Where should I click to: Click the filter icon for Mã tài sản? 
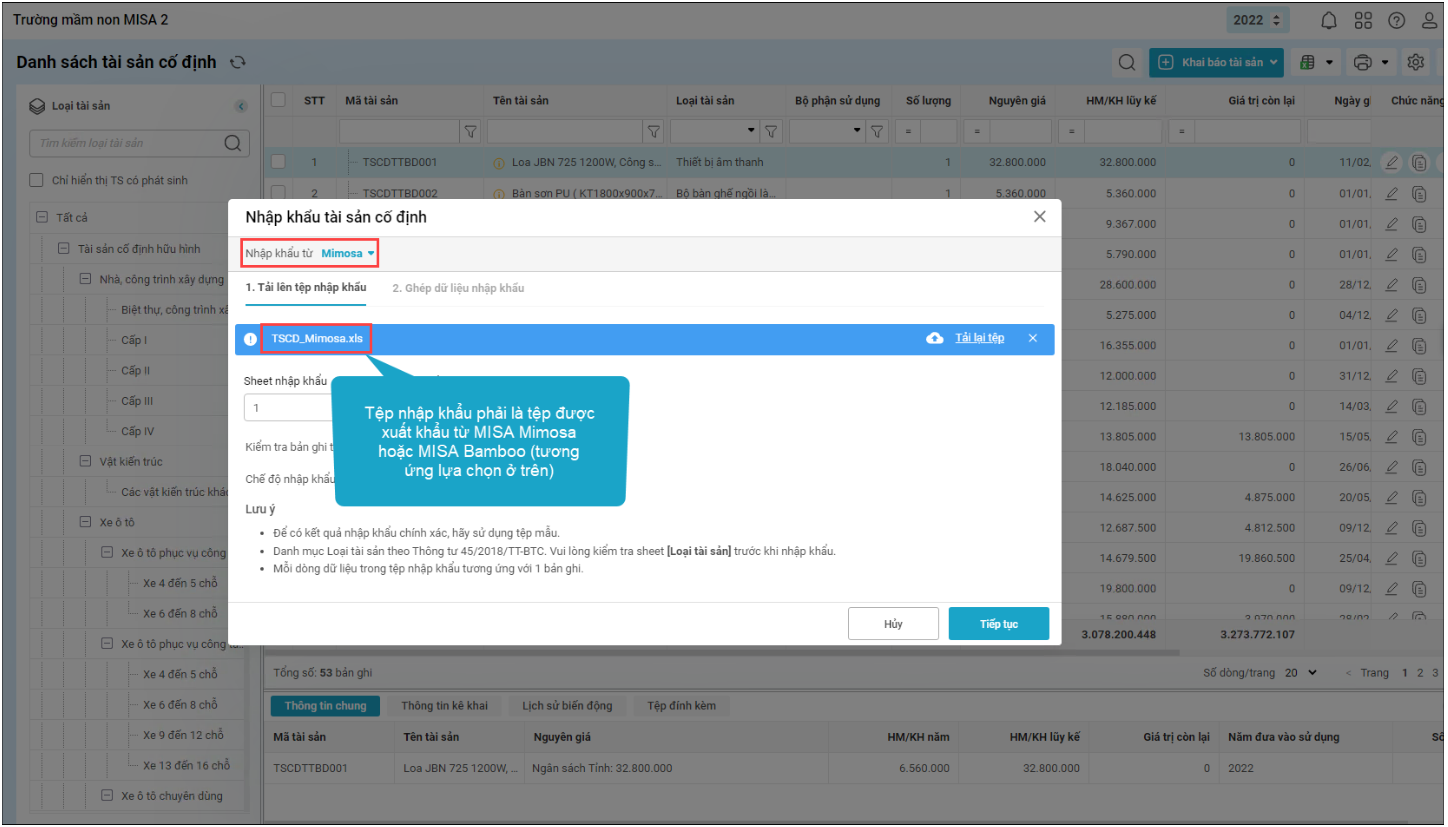tap(471, 131)
